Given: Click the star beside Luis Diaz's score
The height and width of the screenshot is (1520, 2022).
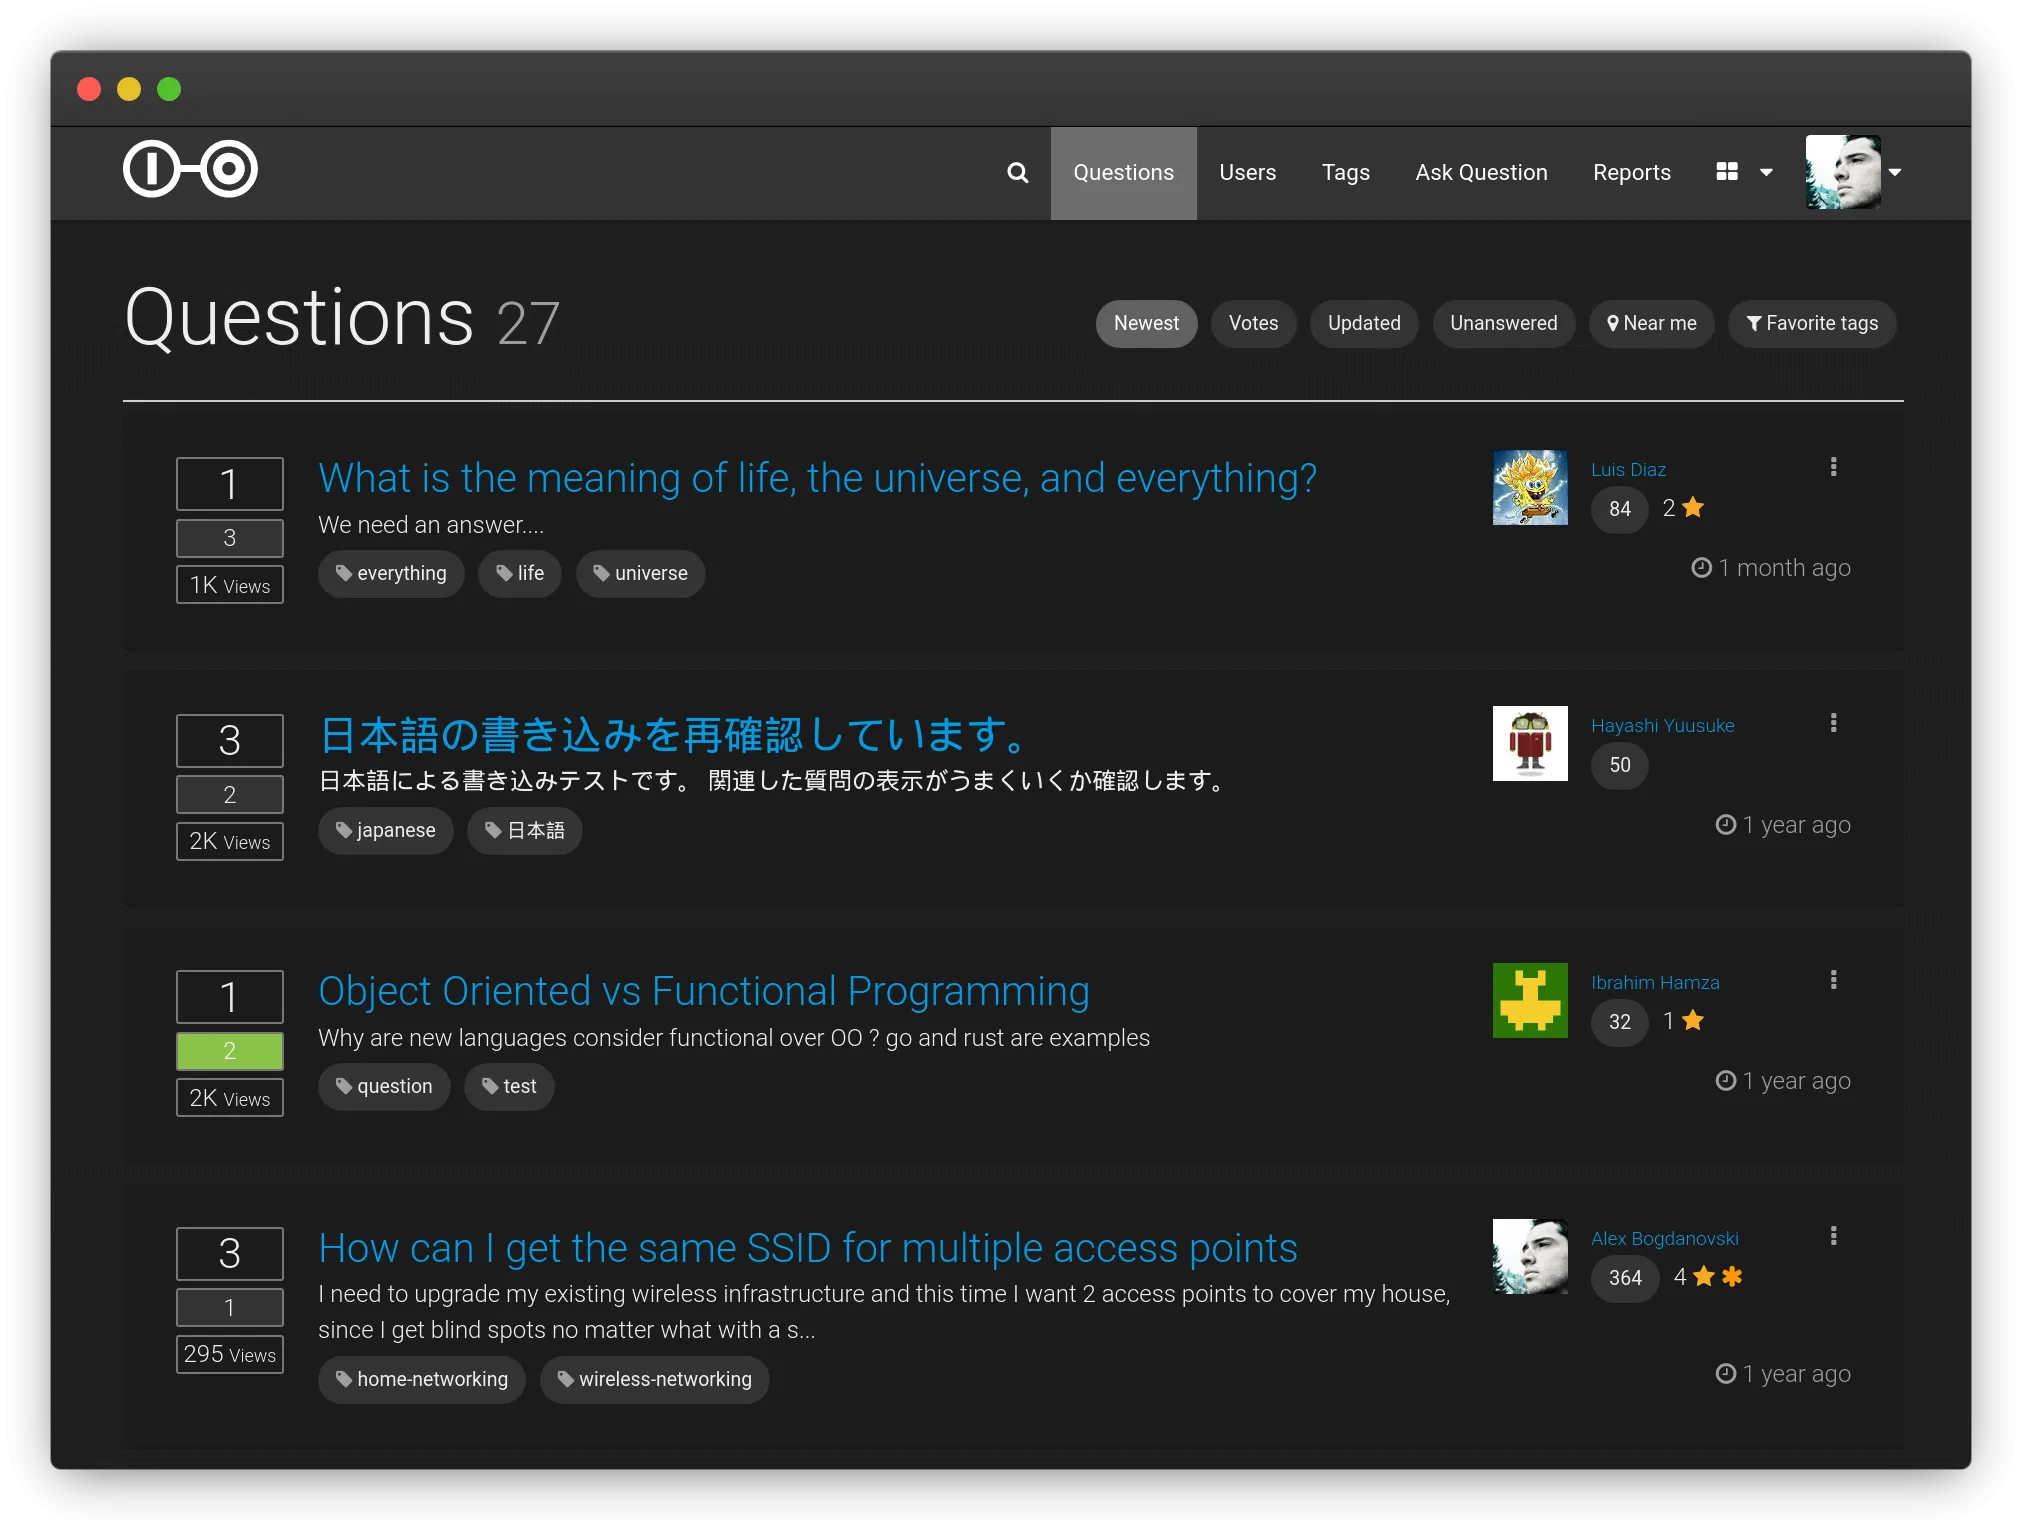Looking at the screenshot, I should click(1692, 508).
